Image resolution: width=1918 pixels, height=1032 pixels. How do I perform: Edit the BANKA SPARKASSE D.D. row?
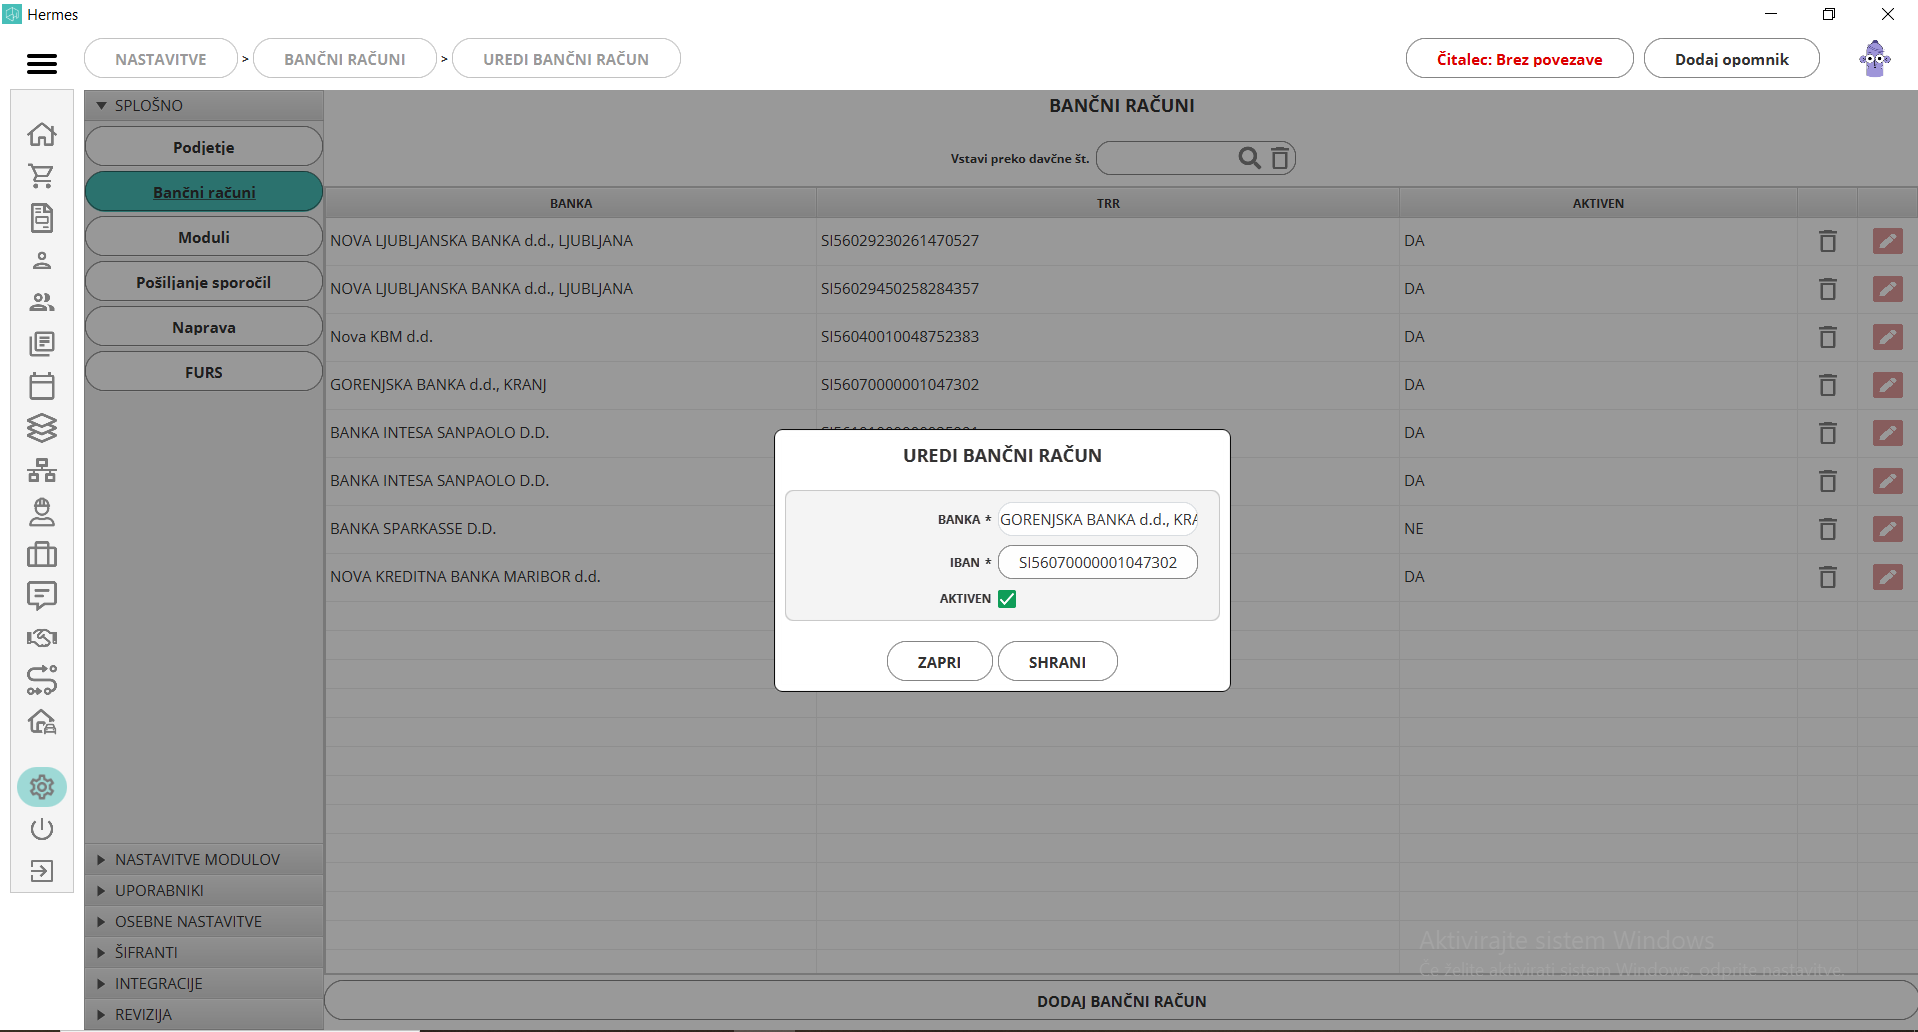coord(1888,529)
